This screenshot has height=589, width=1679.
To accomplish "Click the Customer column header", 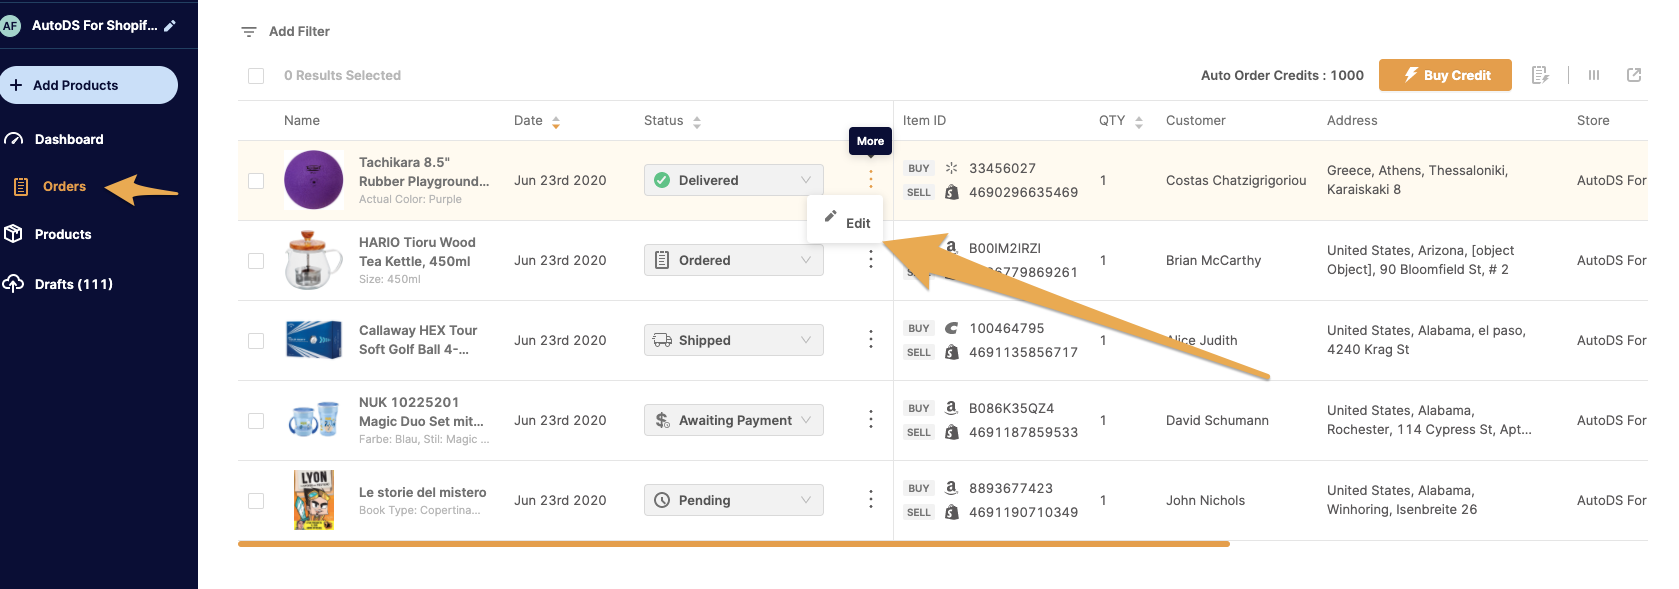I will pyautogui.click(x=1195, y=120).
